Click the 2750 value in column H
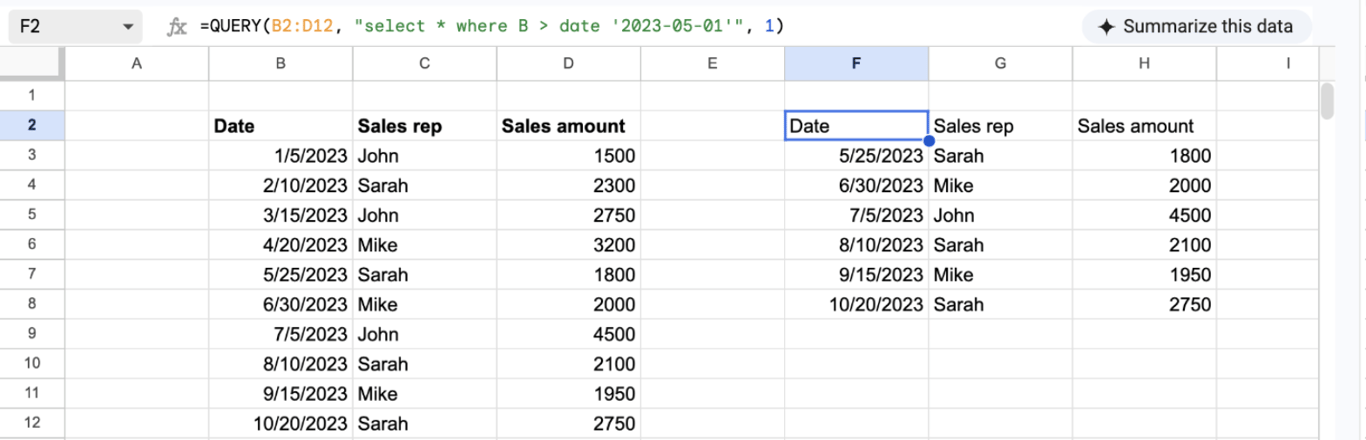 (1189, 305)
